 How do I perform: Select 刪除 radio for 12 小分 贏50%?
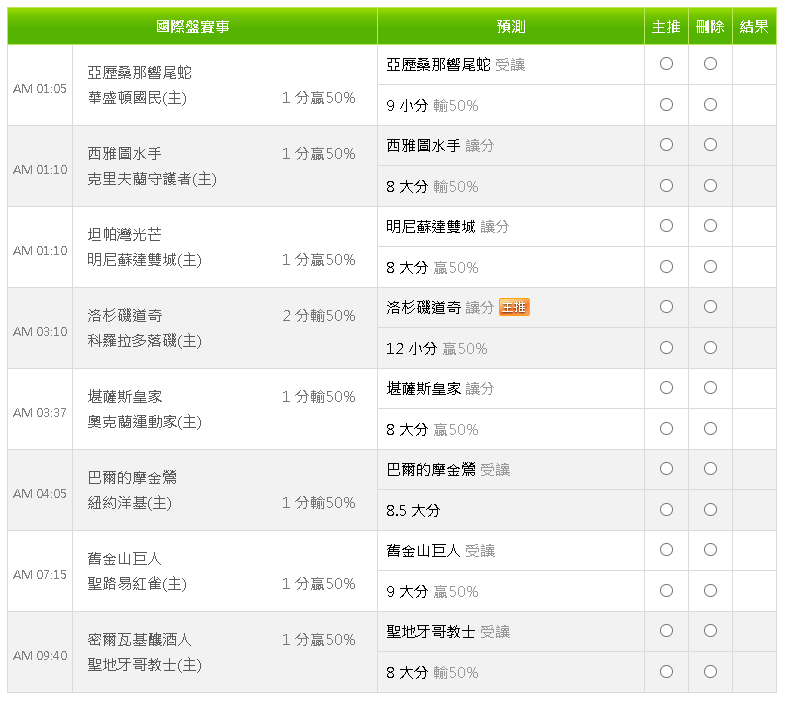point(710,348)
